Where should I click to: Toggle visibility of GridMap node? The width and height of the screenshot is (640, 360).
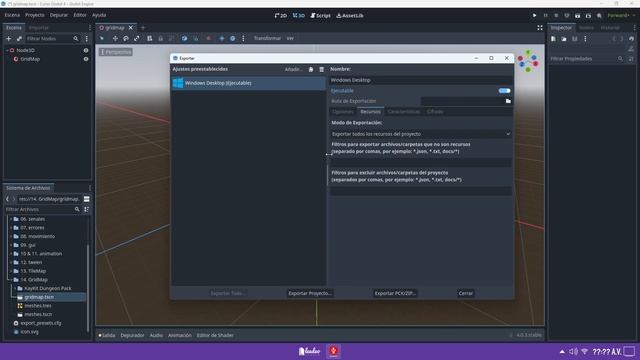tap(86, 59)
